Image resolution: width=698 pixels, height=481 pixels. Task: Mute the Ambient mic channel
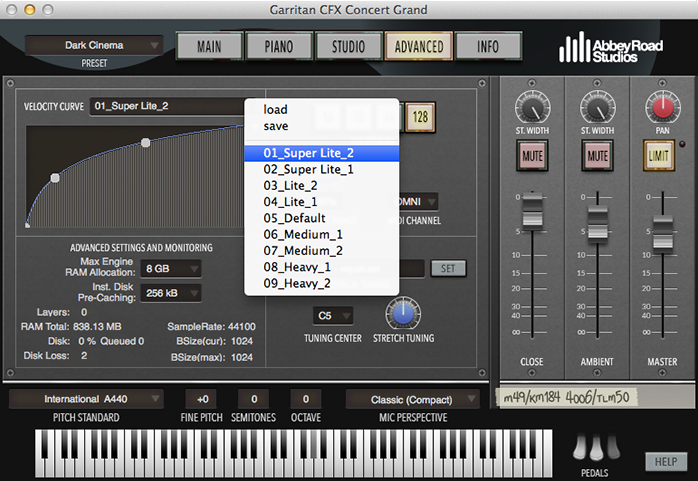pyautogui.click(x=597, y=156)
